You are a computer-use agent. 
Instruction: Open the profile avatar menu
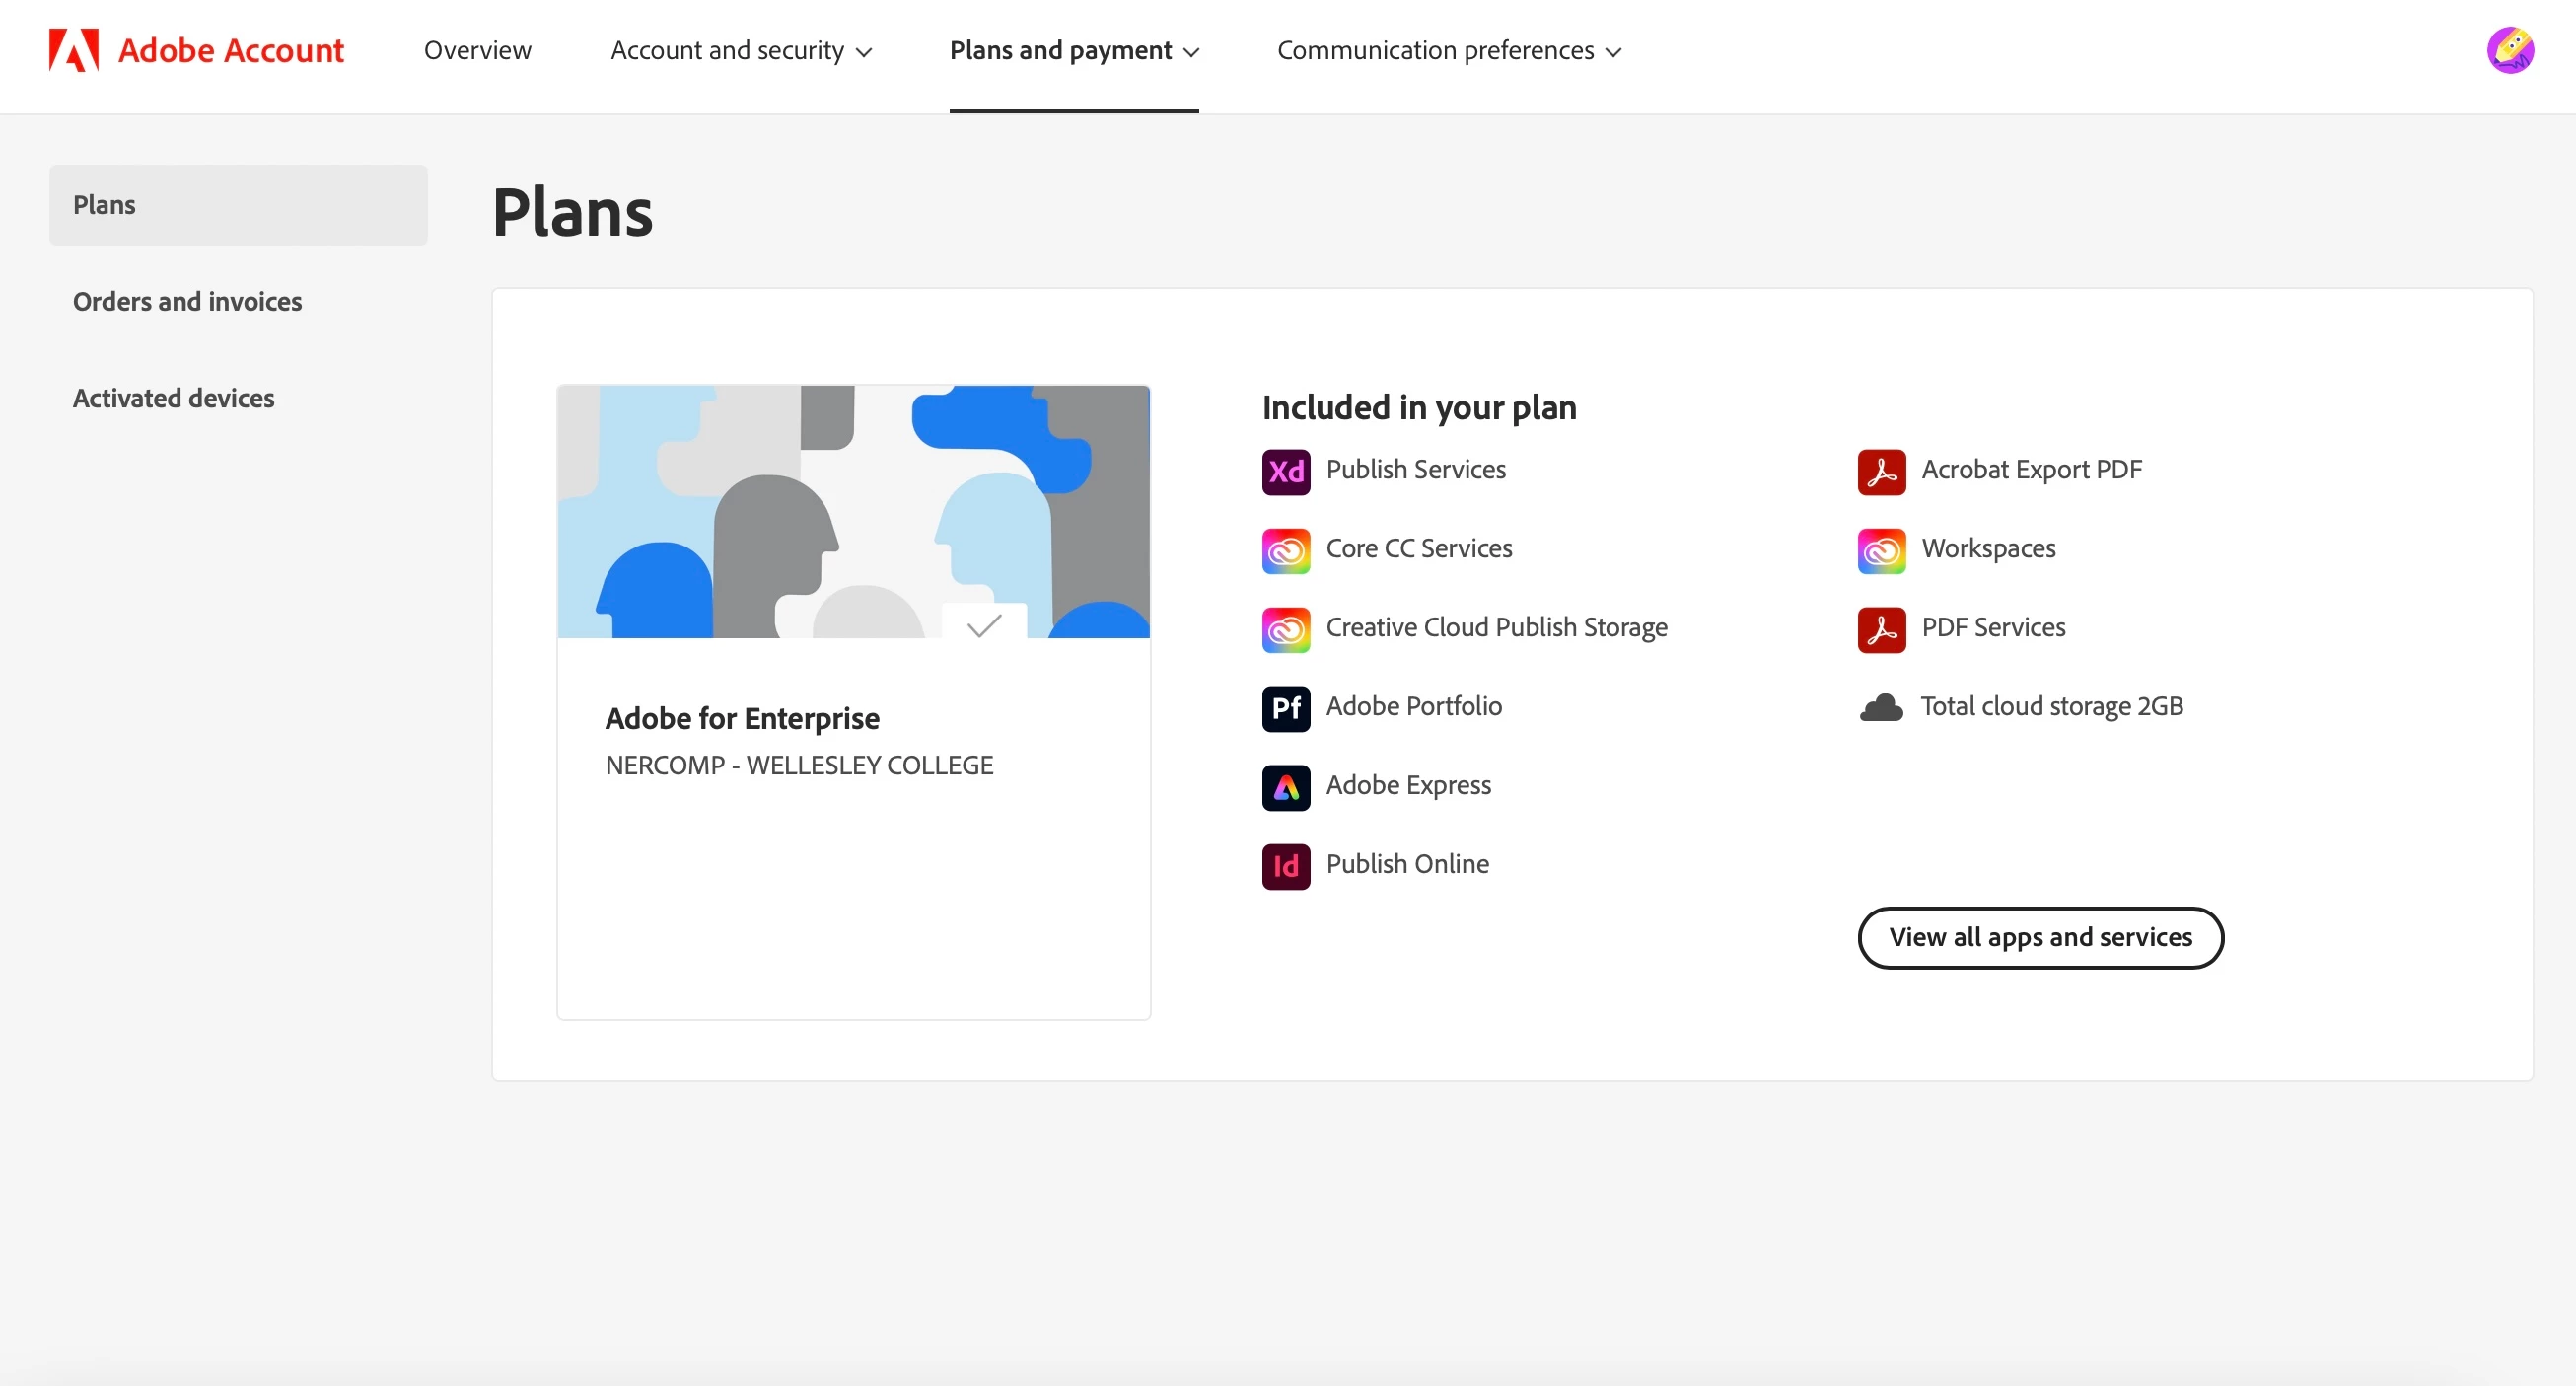coord(2509,50)
